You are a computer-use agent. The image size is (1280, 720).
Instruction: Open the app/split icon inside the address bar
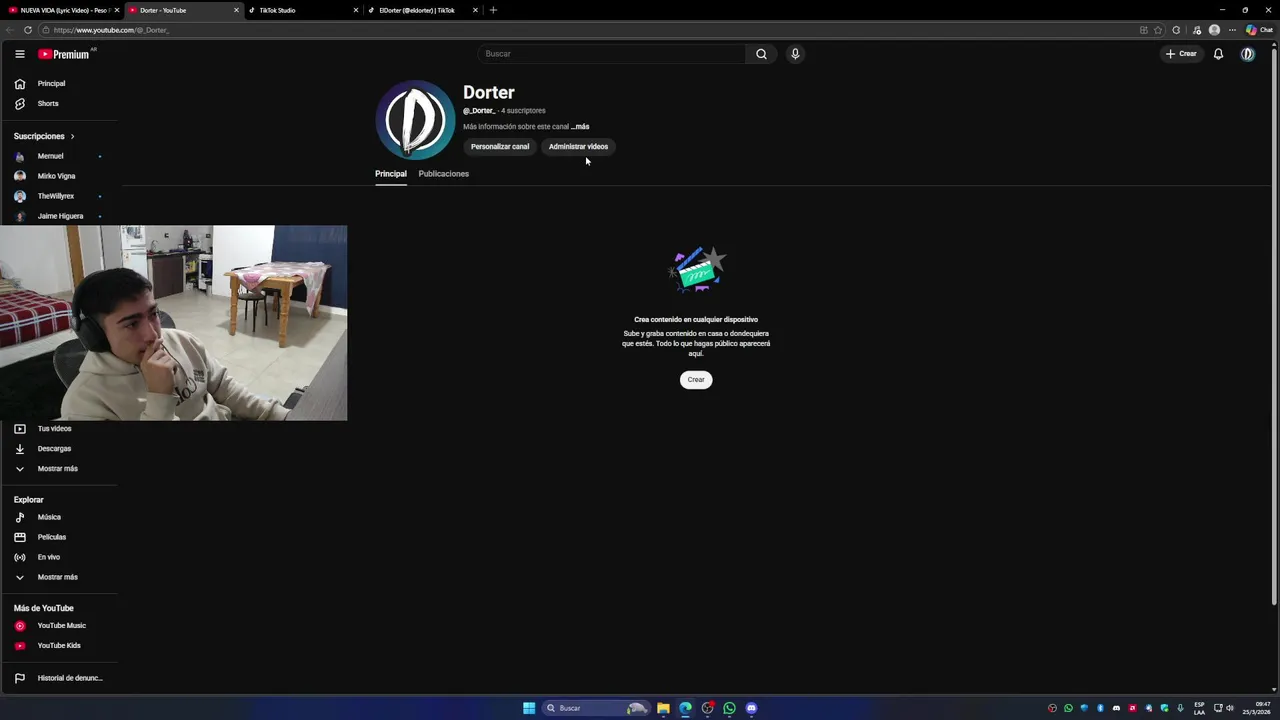click(x=1144, y=30)
